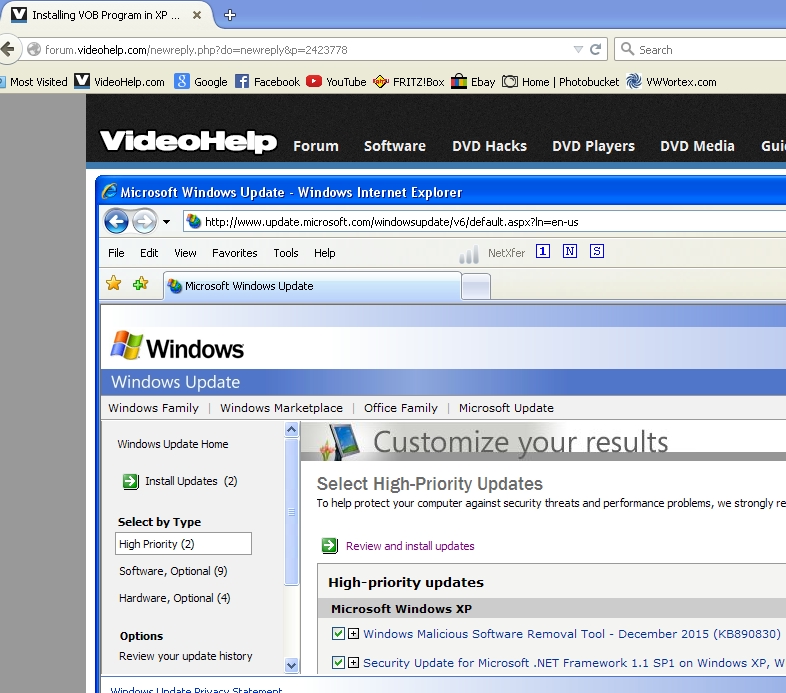Open the Windows Marketplace link
Viewport: 786px width, 693px height.
tap(281, 408)
